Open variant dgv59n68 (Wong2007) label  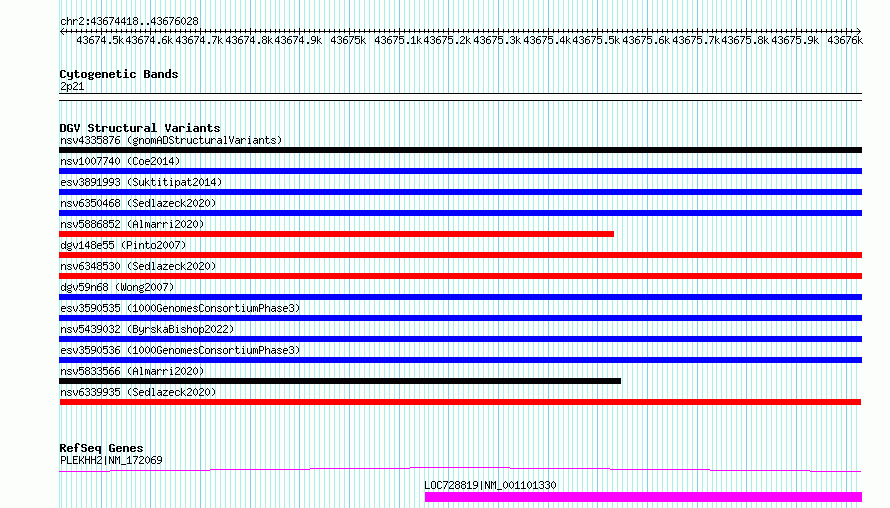[x=117, y=287]
